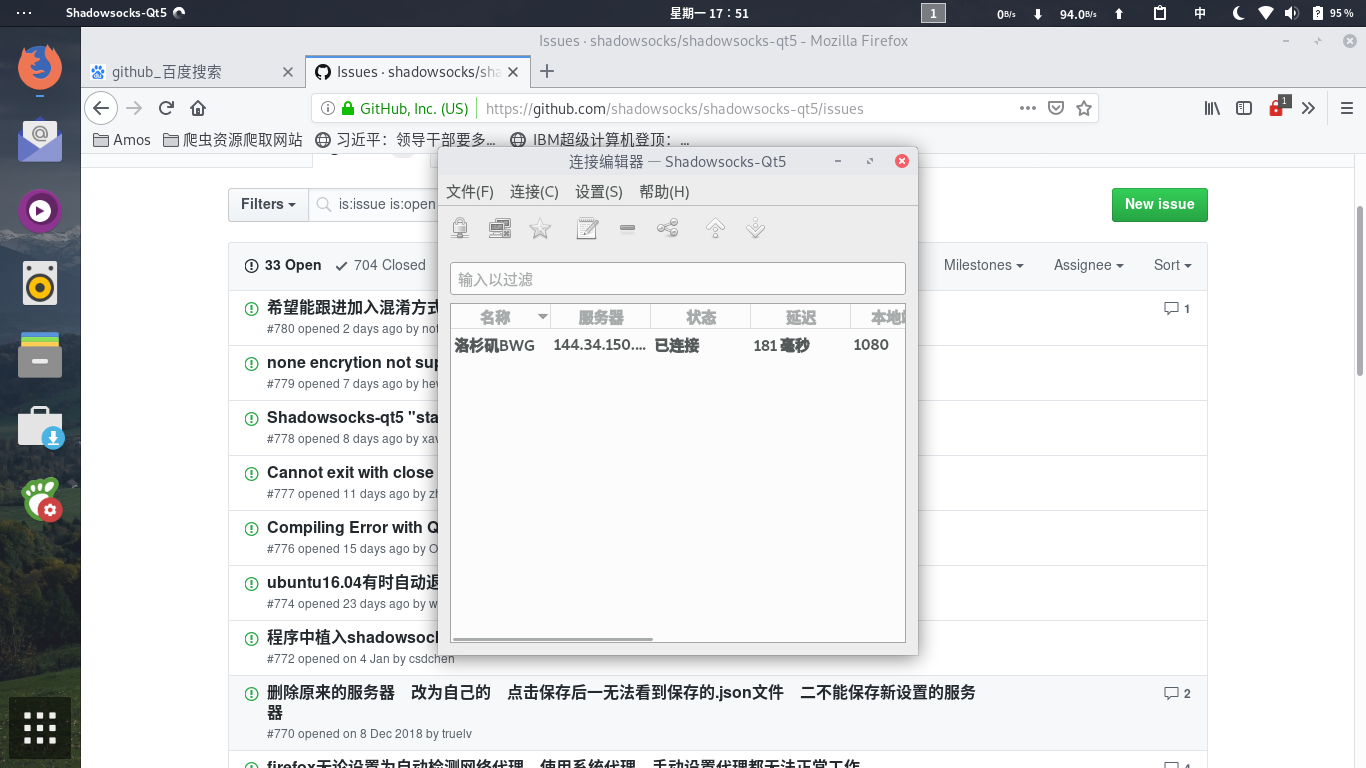Open the Sort dropdown
The height and width of the screenshot is (768, 1366).
[x=1173, y=265]
